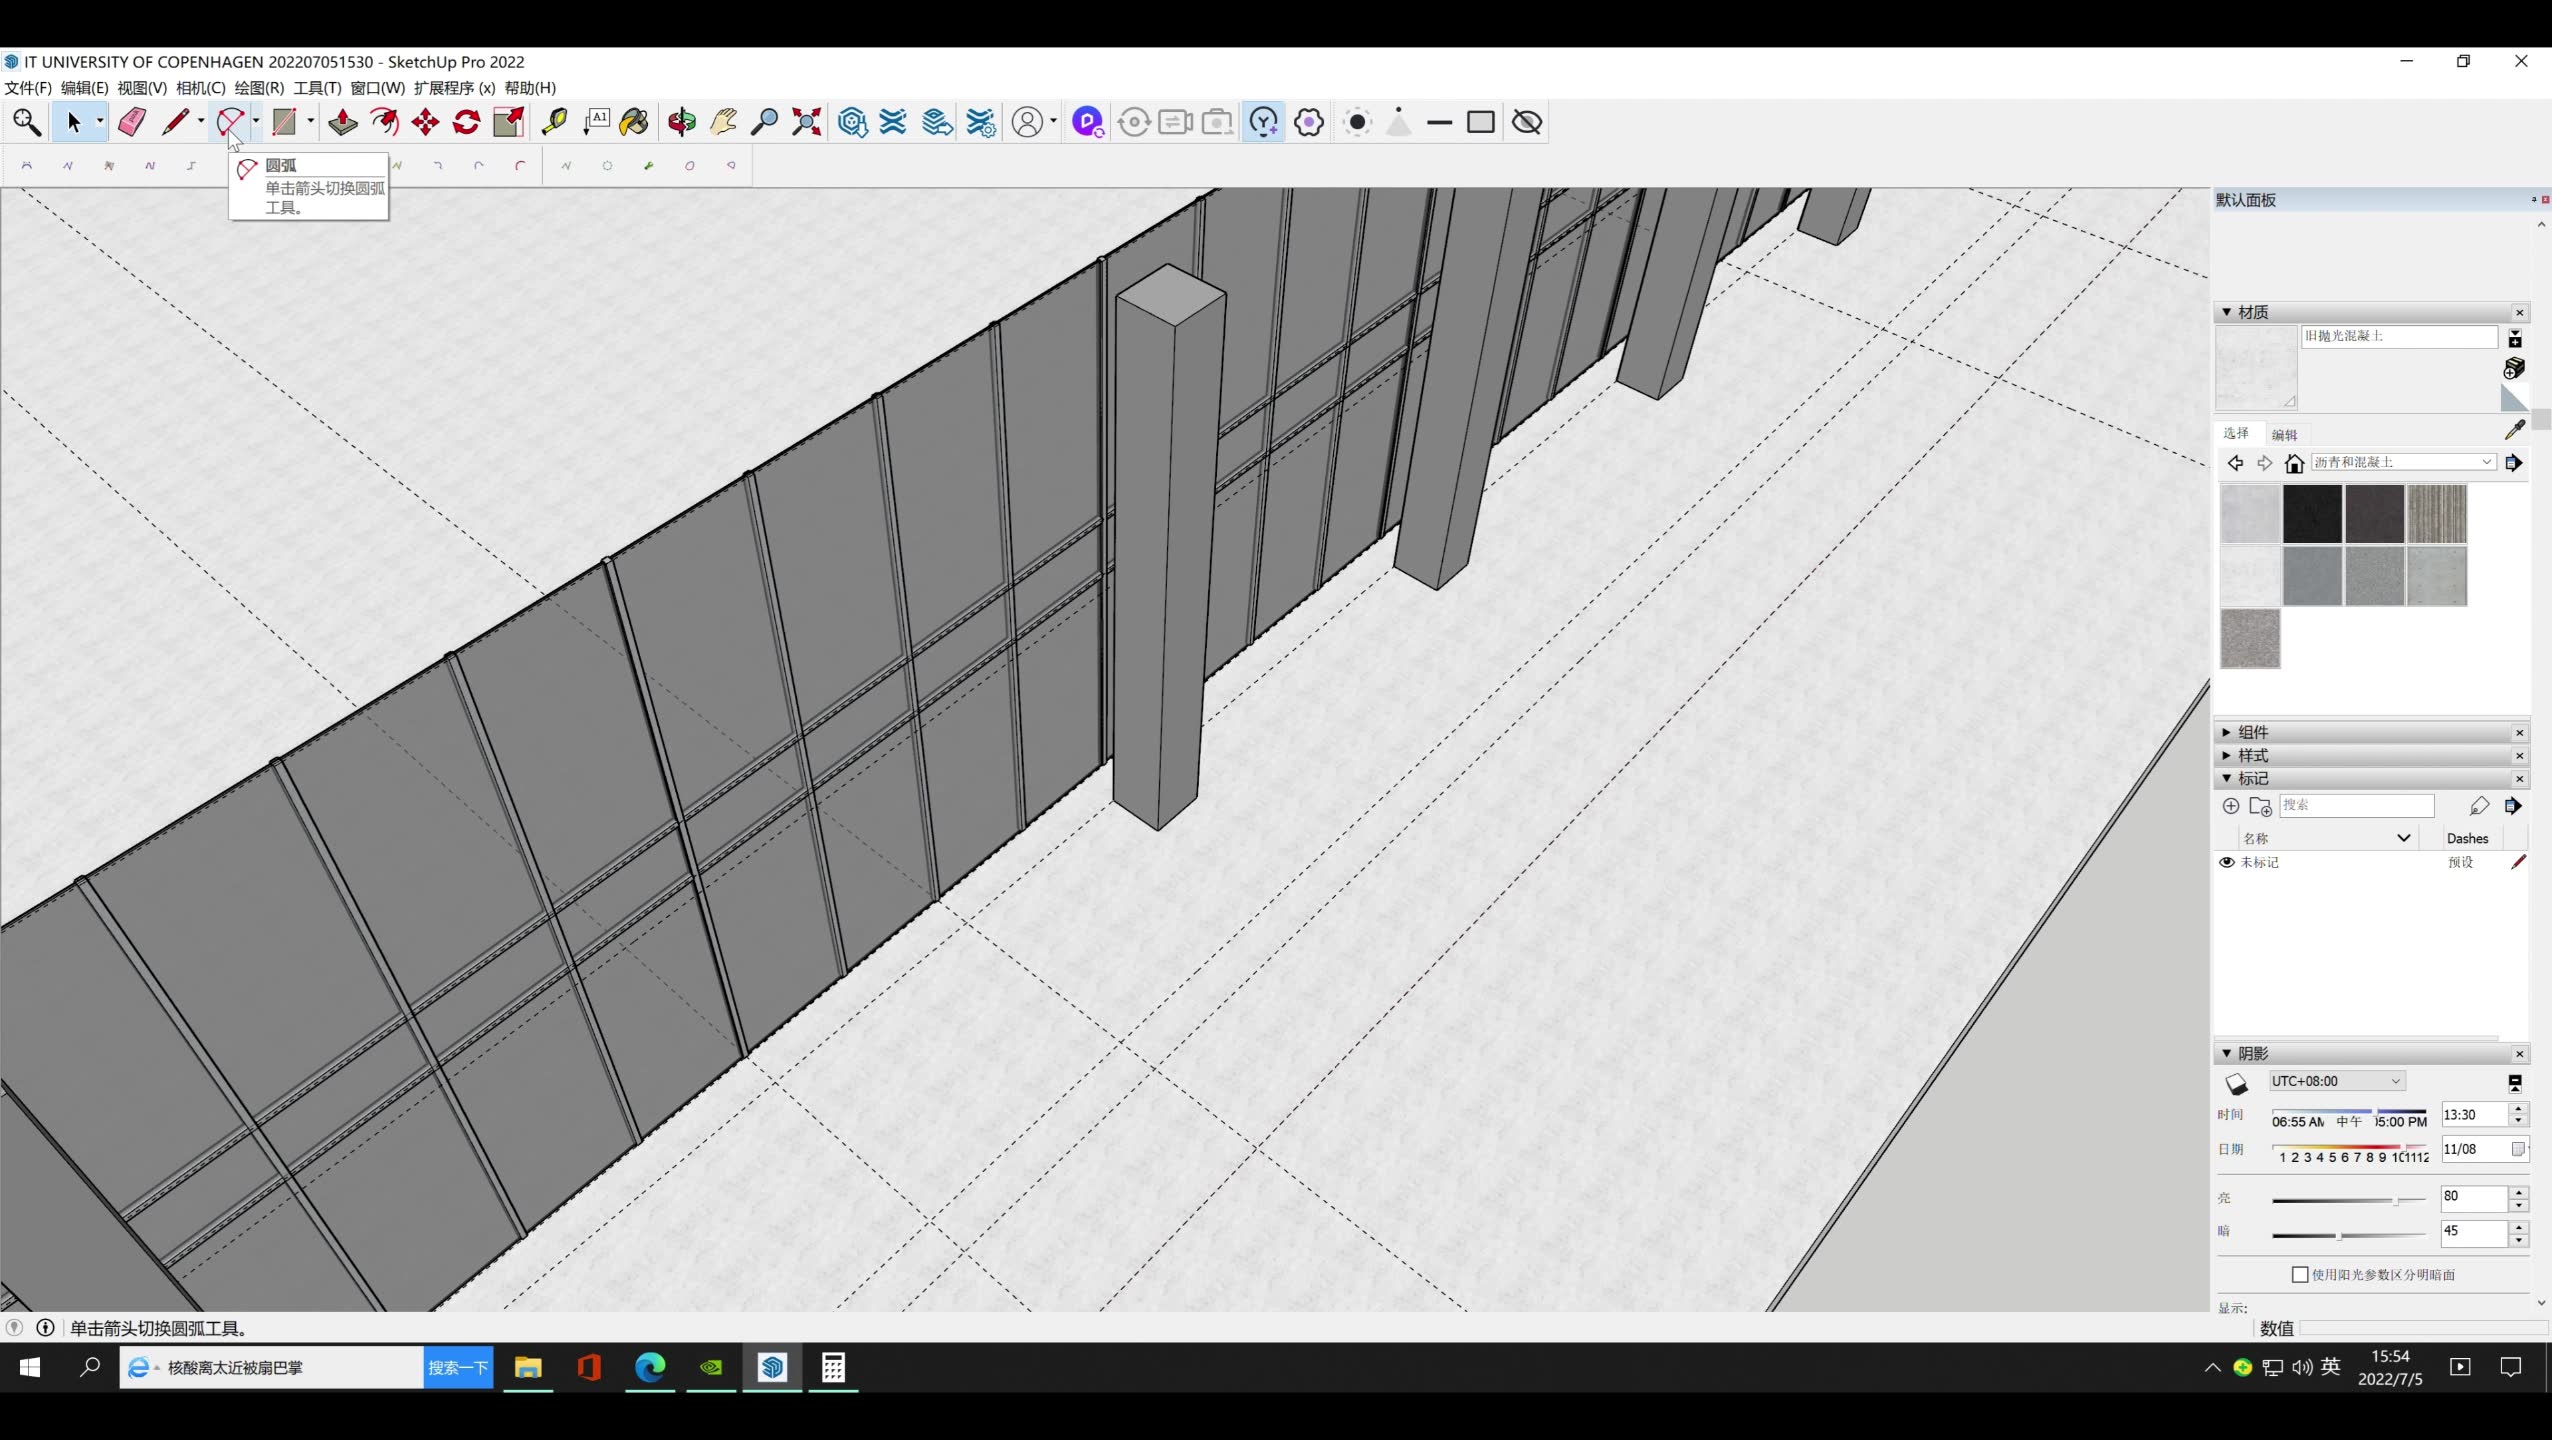The image size is (2552, 1440).
Task: Activate the Orbit tool
Action: pyautogui.click(x=682, y=122)
